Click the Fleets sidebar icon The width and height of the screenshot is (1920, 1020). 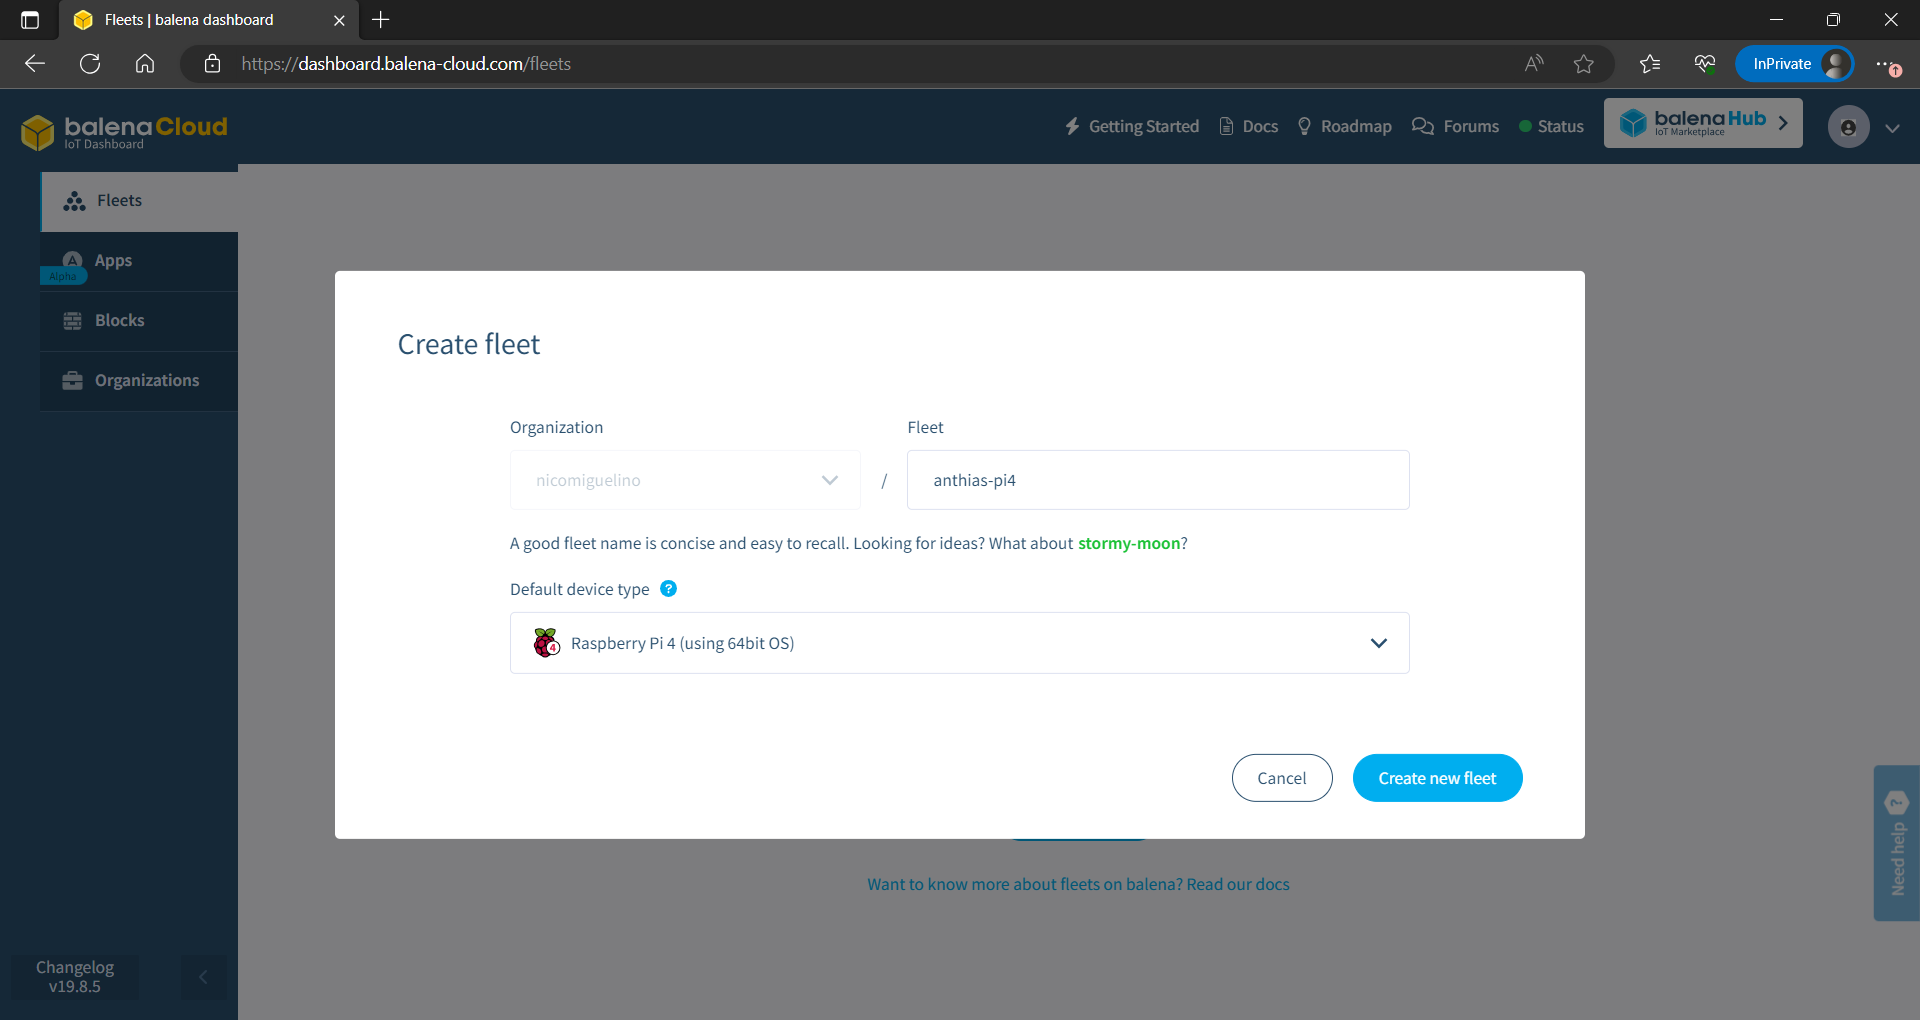click(74, 201)
